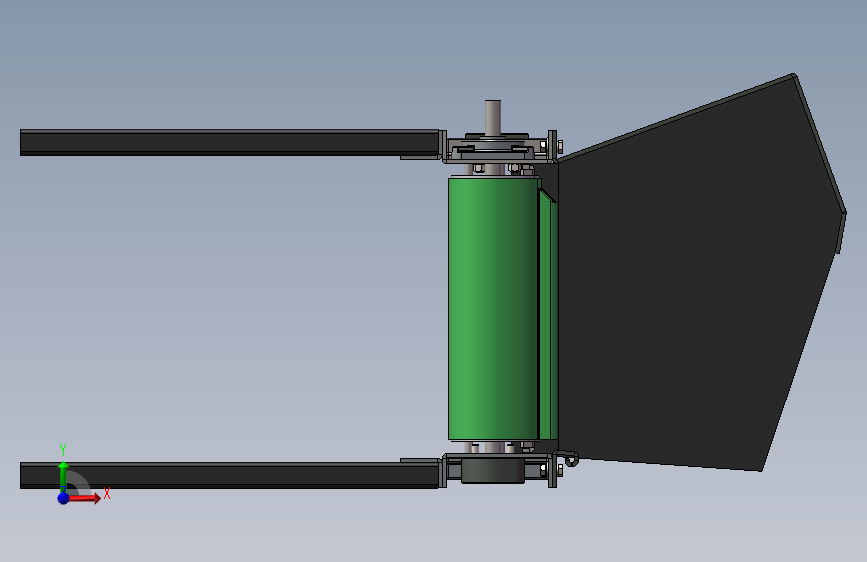
Task: Select the lower black frame rail
Action: pos(229,475)
